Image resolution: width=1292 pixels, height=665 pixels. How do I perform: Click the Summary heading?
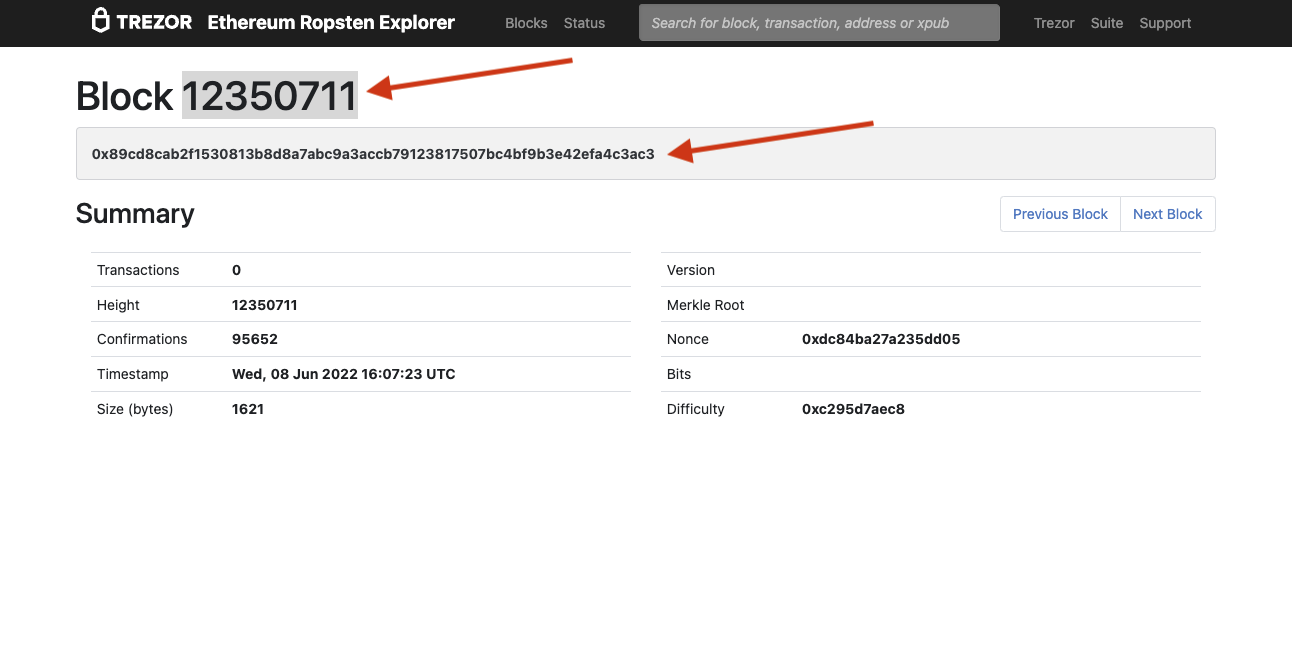[135, 214]
